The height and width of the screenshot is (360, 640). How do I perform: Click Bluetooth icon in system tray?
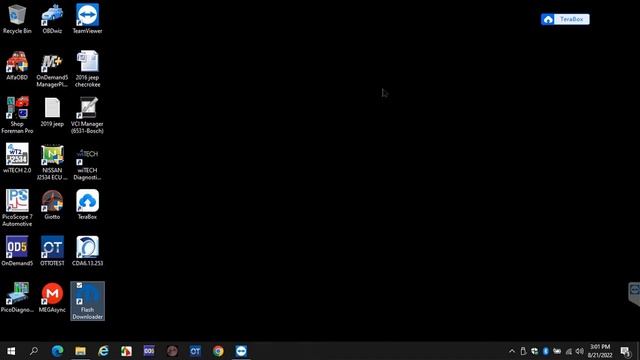tap(546, 351)
